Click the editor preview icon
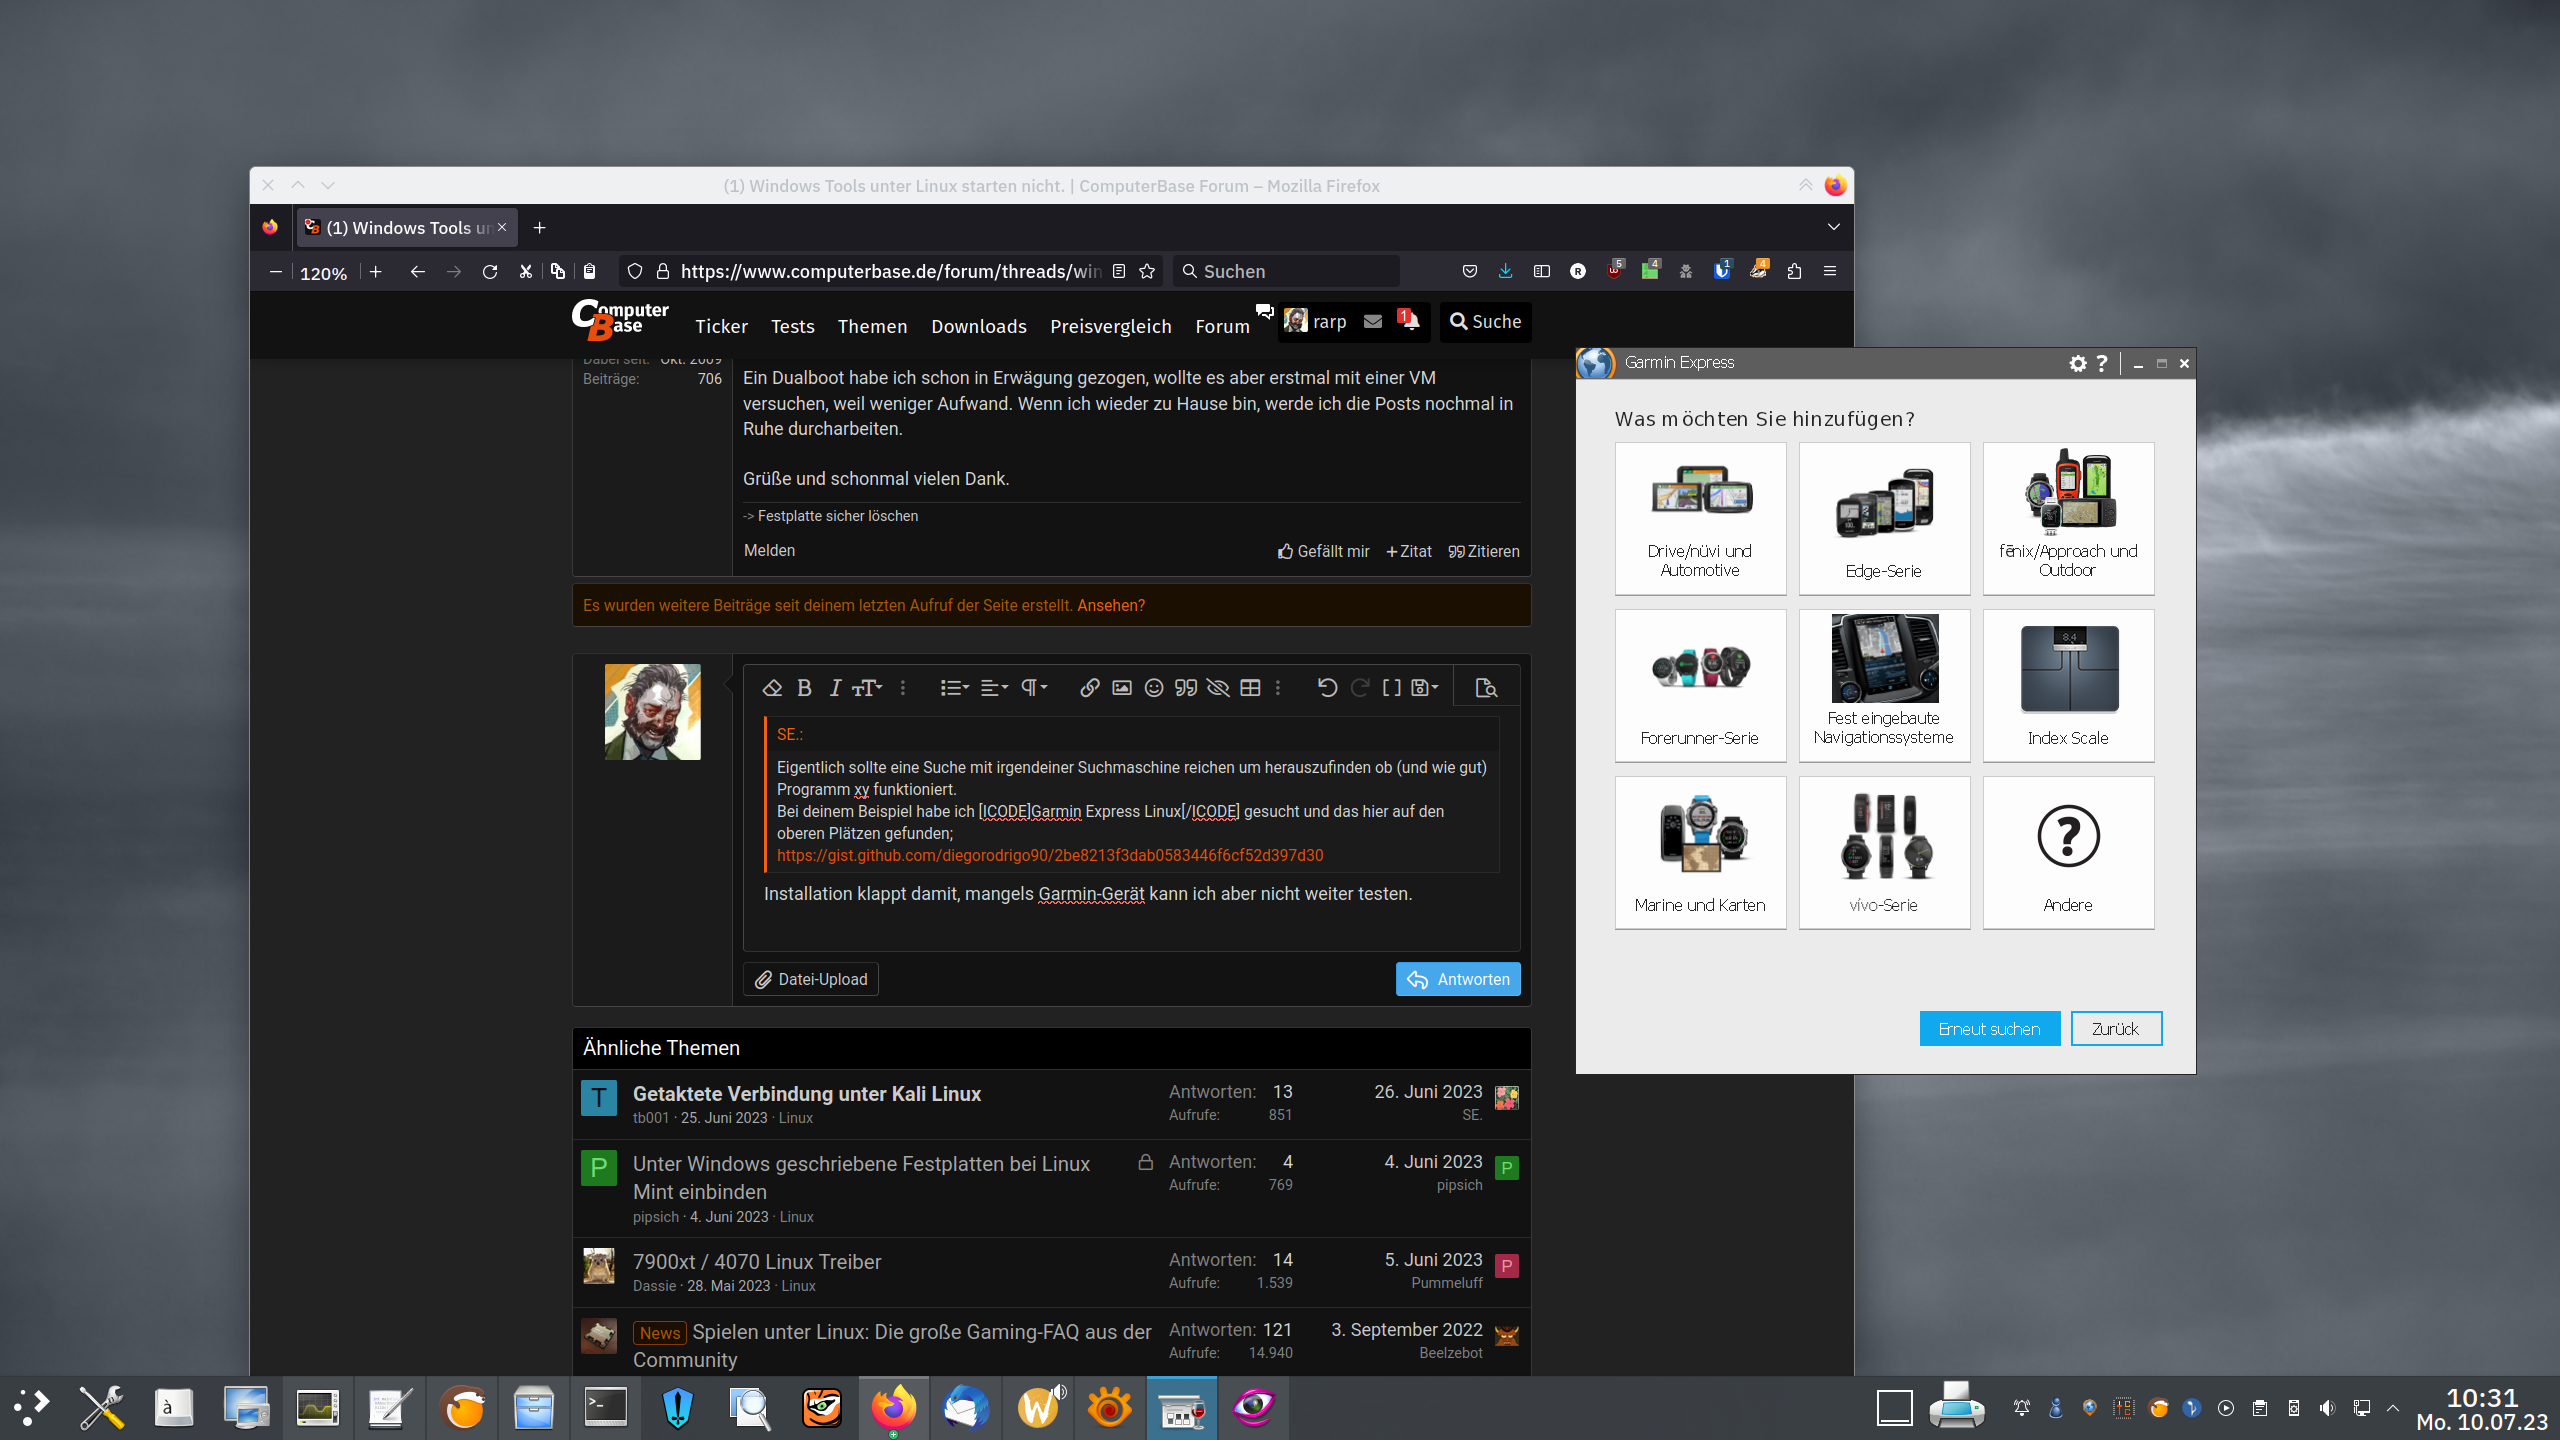The width and height of the screenshot is (2560, 1440). click(x=1486, y=688)
